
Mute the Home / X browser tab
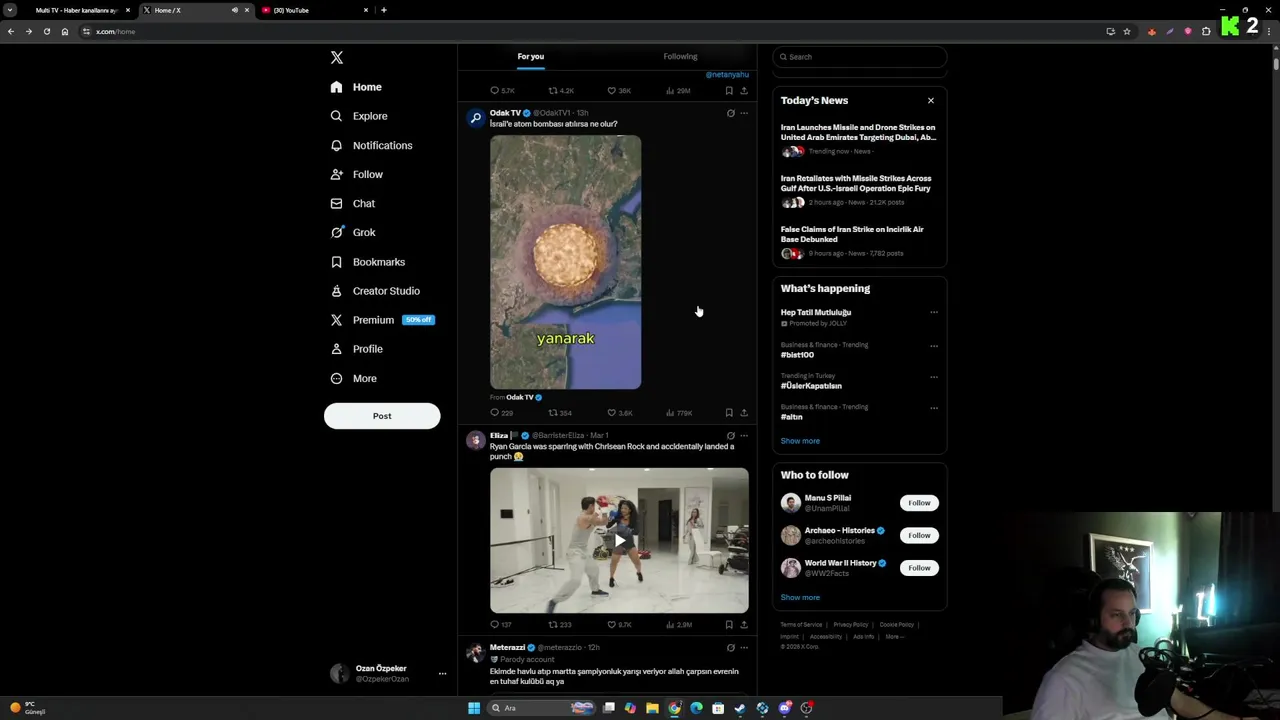pos(235,10)
